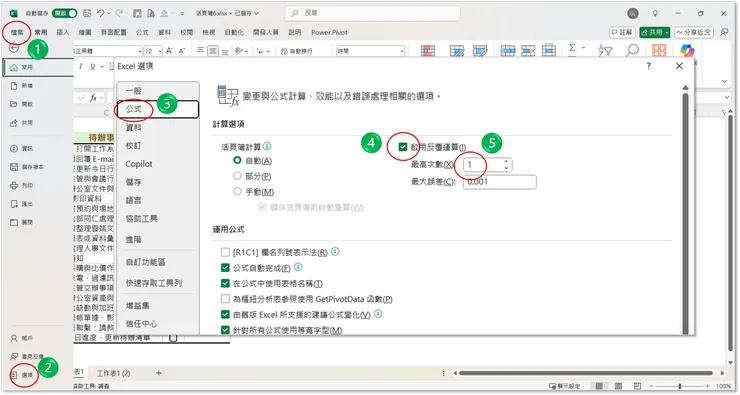The width and height of the screenshot is (740, 395).
Task: Switch to the 開發人員 ribbon tab
Action: [266, 32]
